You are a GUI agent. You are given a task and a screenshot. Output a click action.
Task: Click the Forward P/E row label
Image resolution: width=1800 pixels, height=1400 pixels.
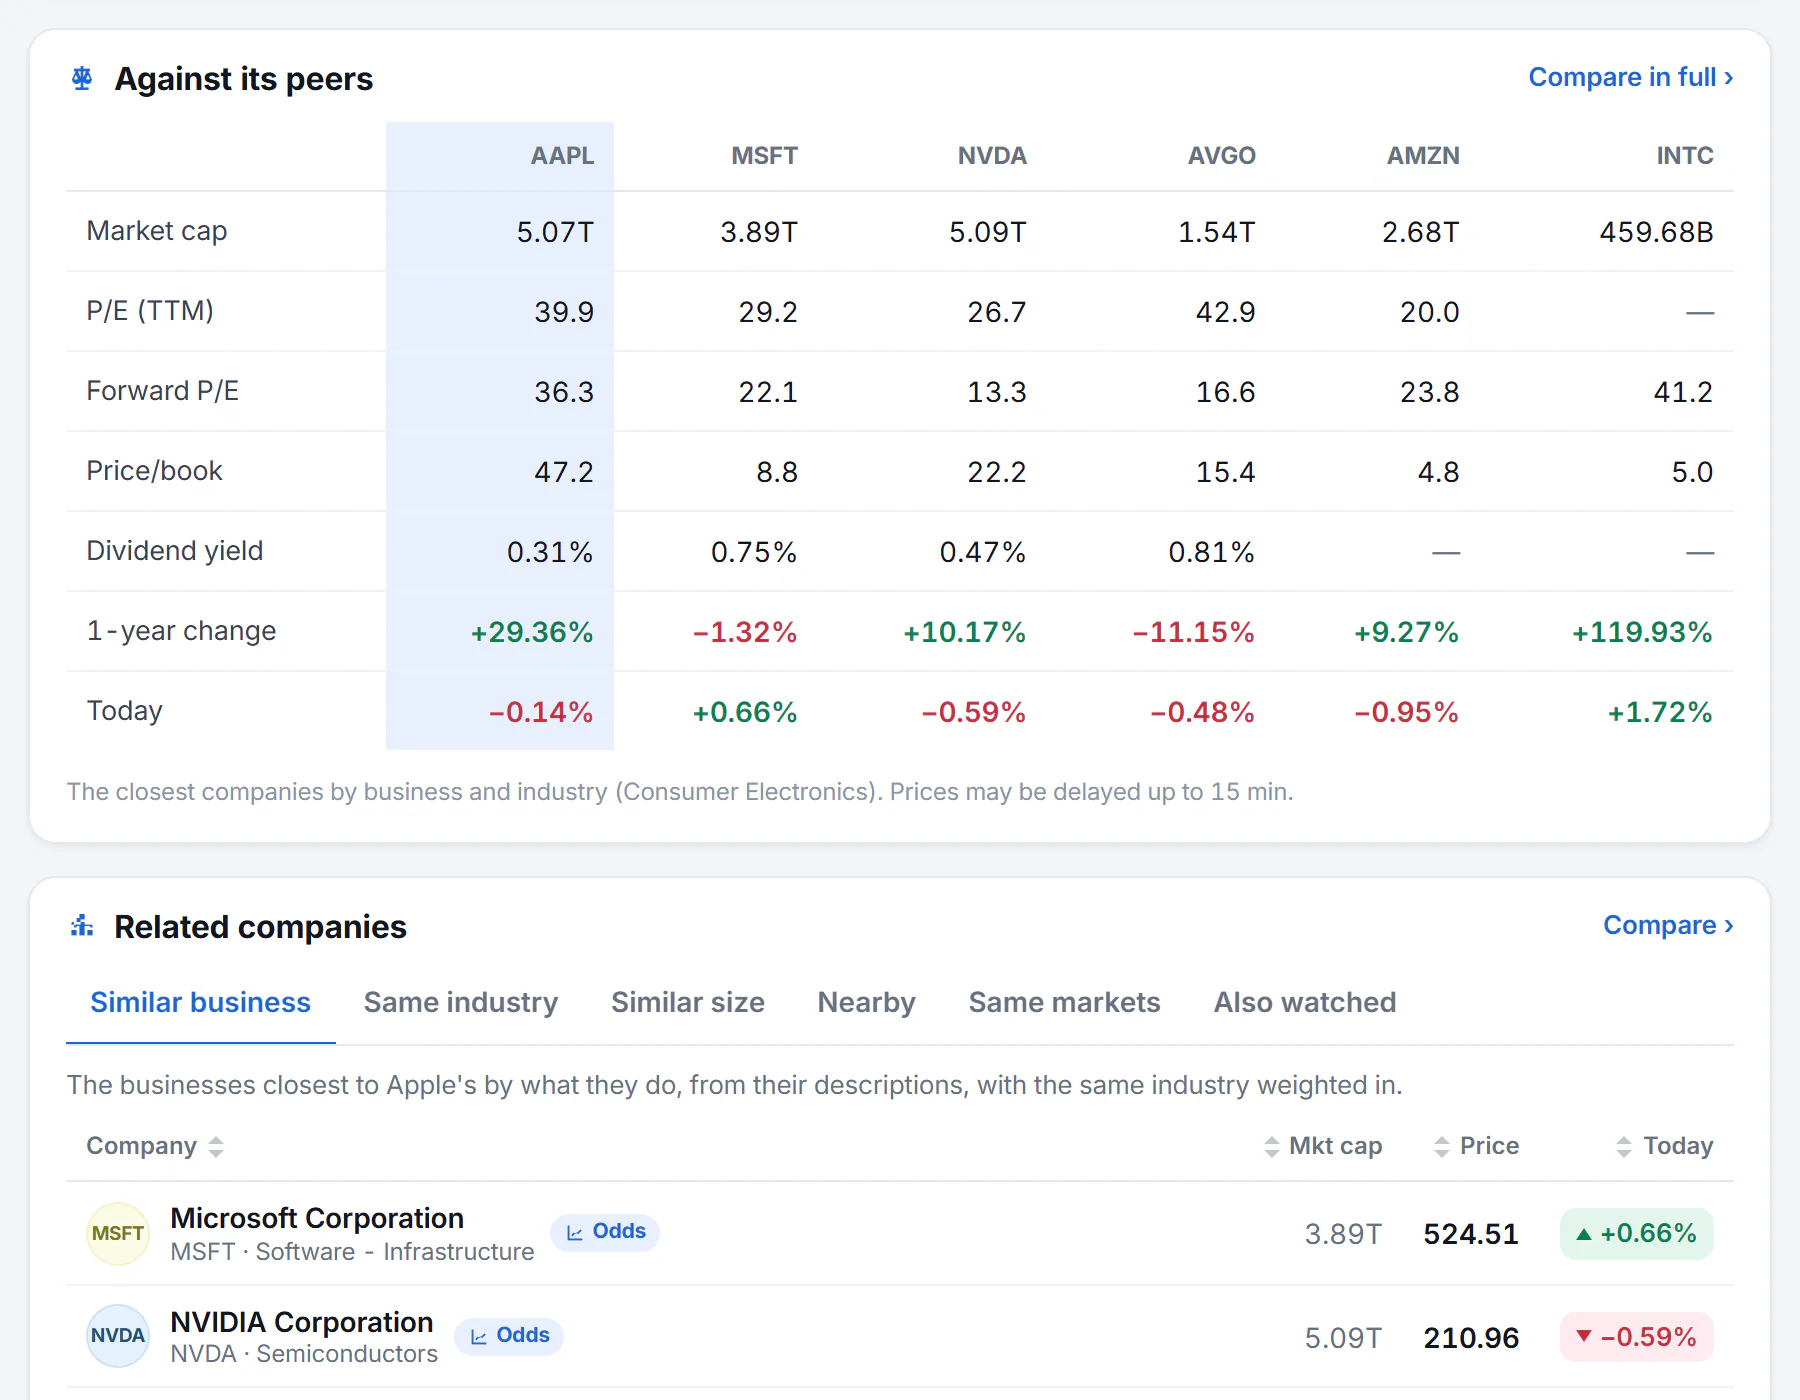coord(163,391)
